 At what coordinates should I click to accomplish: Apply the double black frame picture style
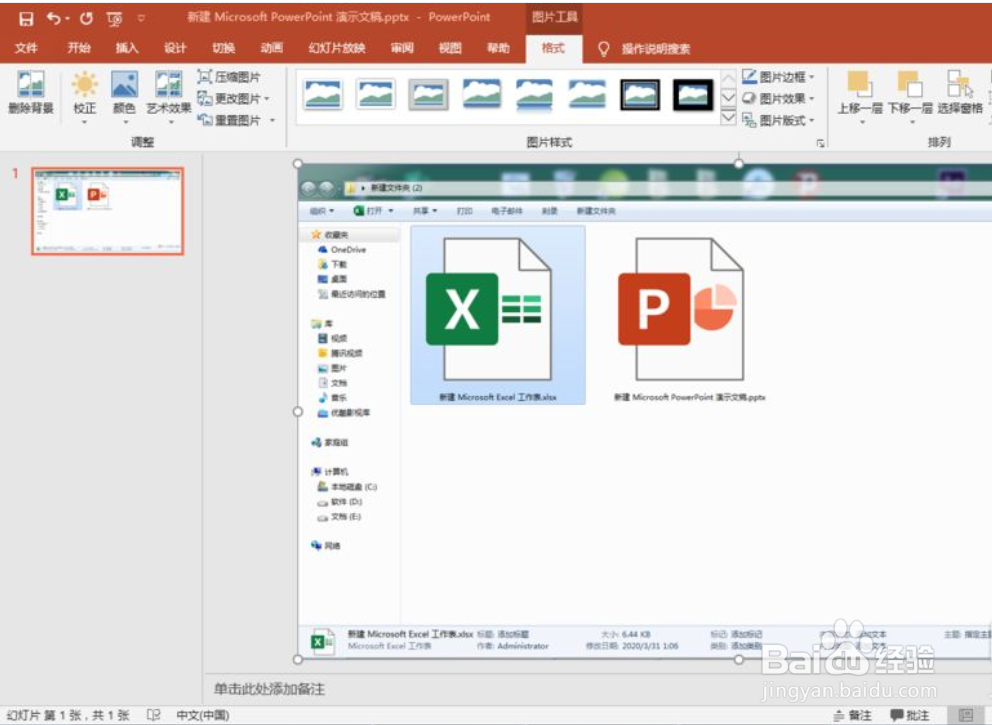click(x=640, y=95)
